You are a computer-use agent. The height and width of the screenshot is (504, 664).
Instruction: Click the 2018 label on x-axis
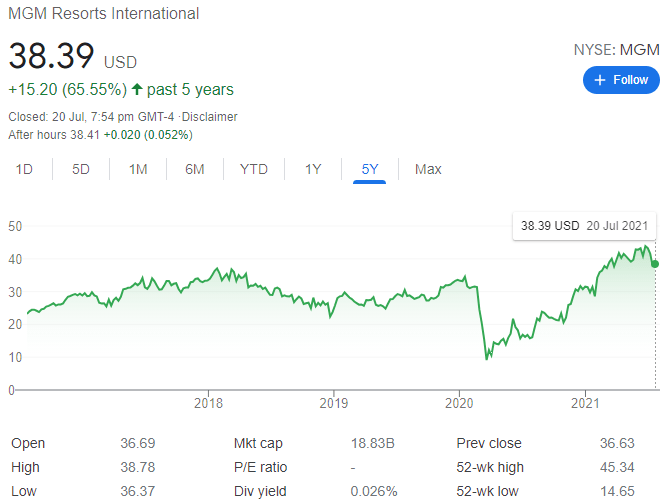(208, 404)
